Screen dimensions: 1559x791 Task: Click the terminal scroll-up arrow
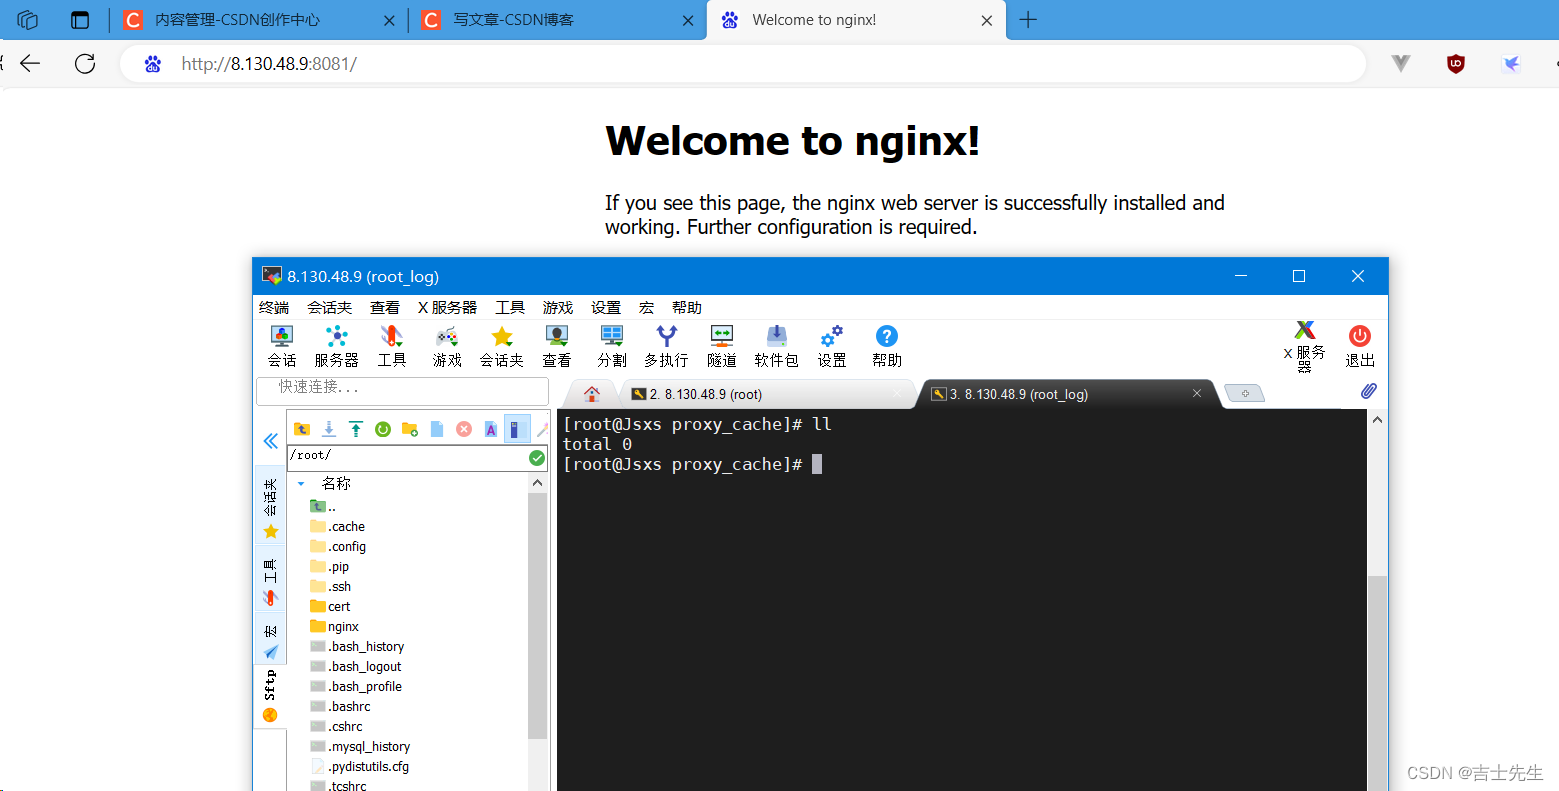tap(1378, 420)
